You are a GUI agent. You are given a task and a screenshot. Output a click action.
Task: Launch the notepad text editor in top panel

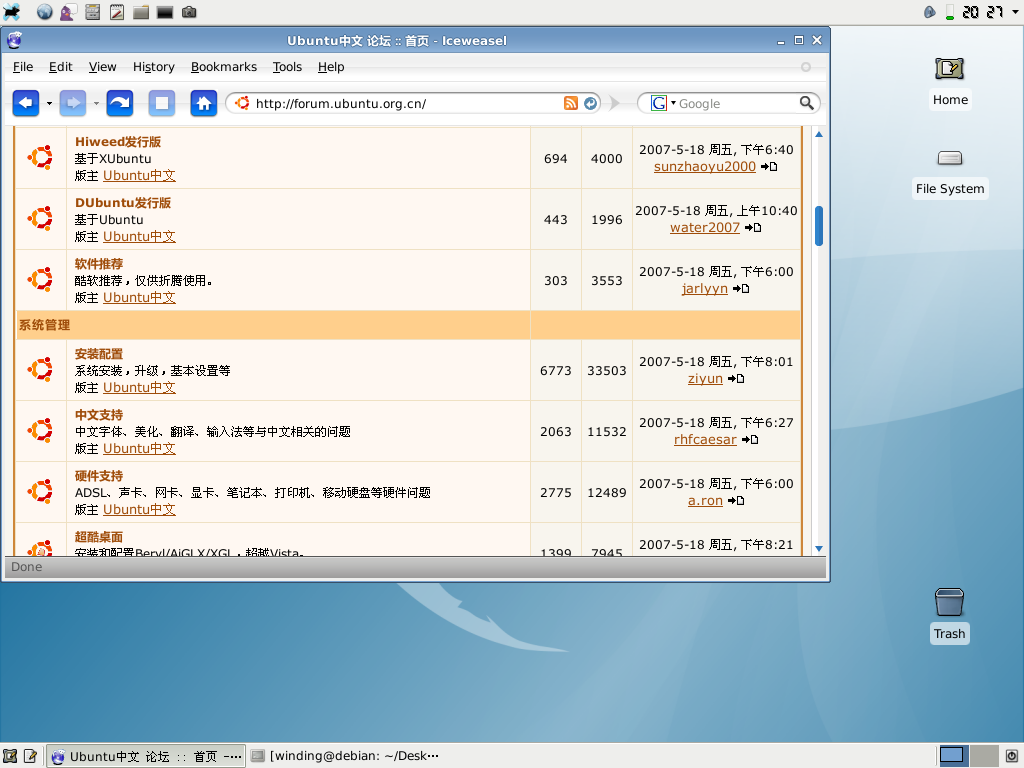point(117,12)
